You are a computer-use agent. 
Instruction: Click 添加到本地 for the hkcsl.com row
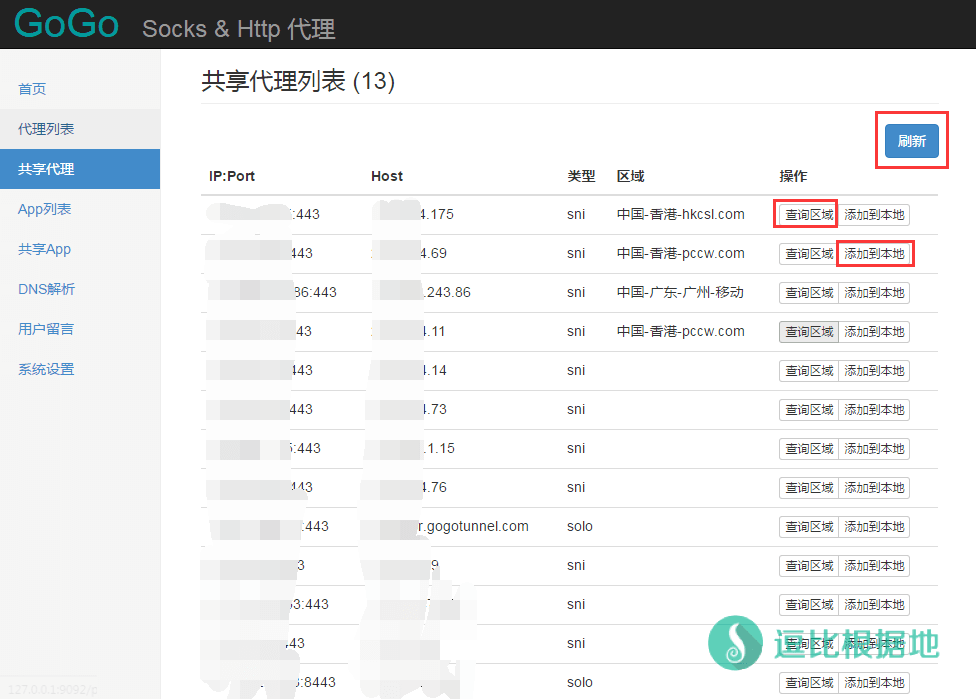874,215
